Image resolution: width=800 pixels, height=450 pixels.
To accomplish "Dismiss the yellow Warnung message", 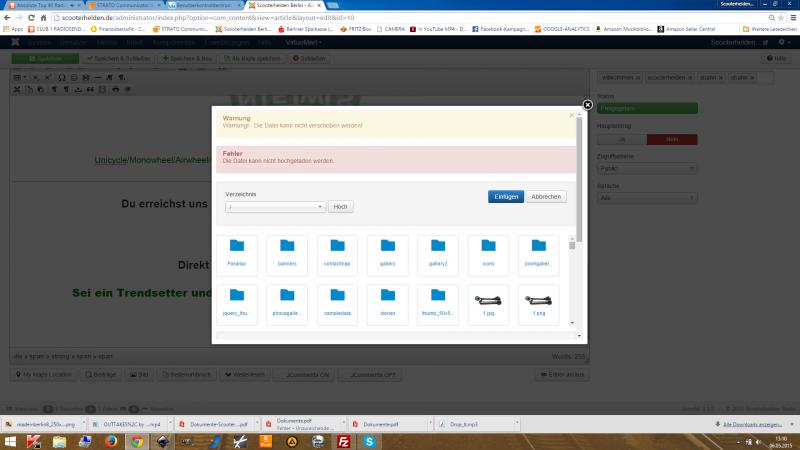I will click(x=572, y=116).
